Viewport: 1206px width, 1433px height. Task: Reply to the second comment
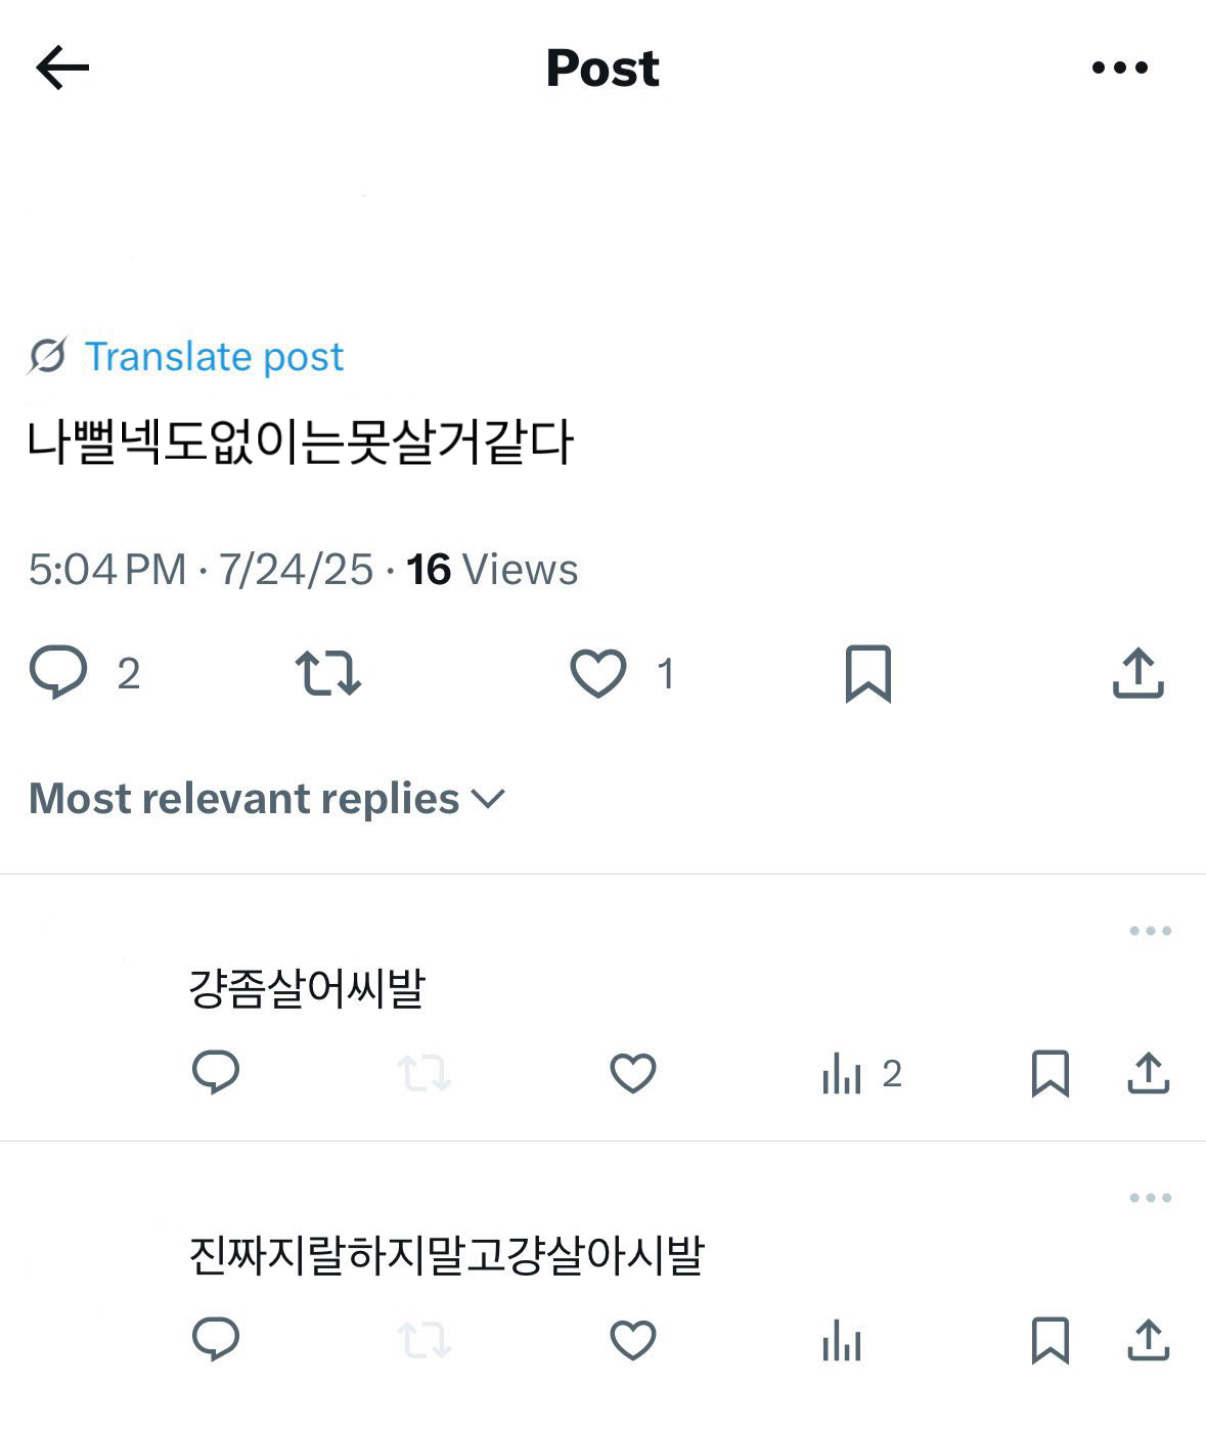(216, 1340)
